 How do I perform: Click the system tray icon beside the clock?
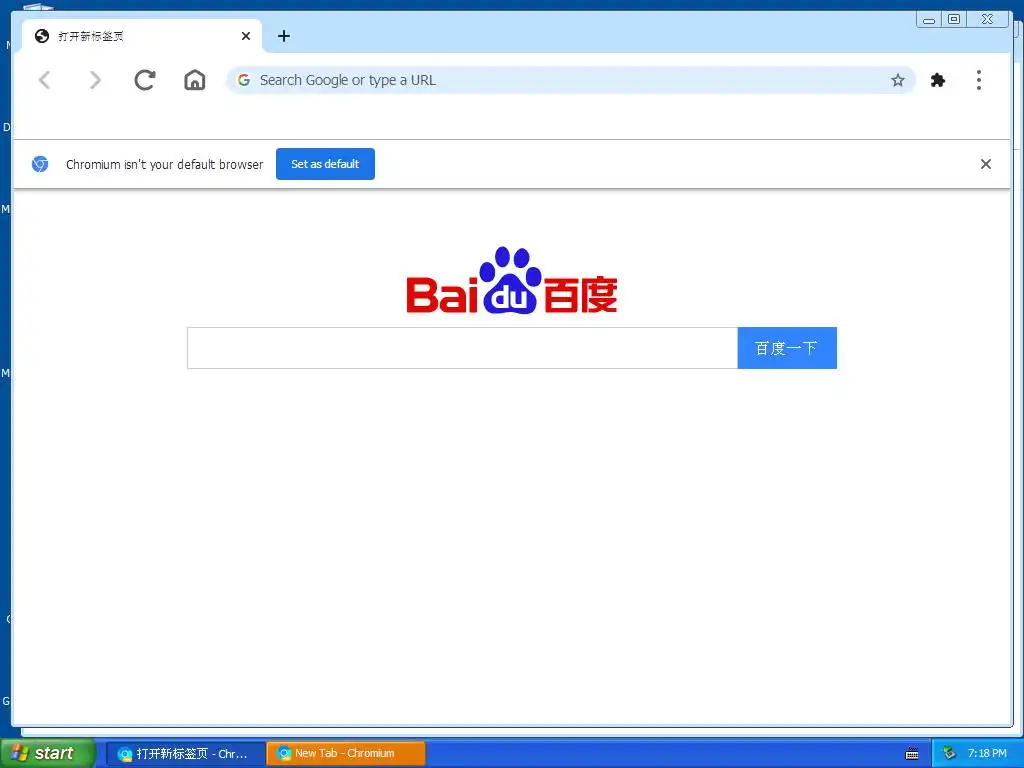coord(949,754)
